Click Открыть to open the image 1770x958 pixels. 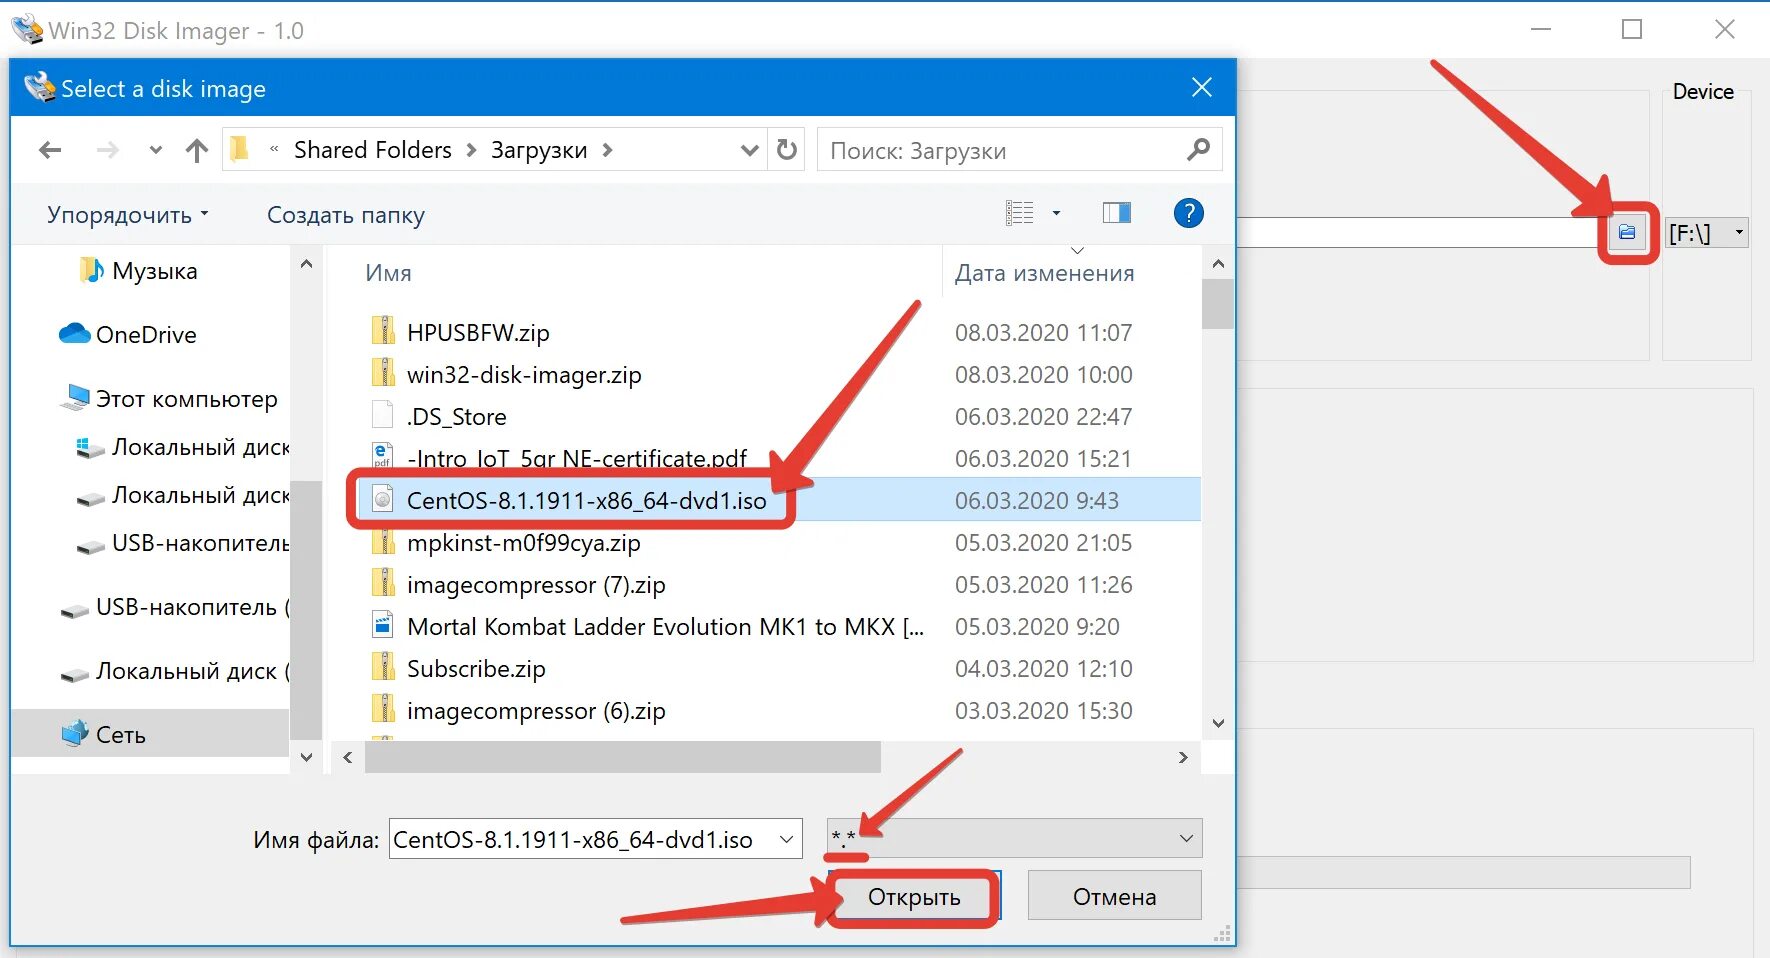coord(914,897)
